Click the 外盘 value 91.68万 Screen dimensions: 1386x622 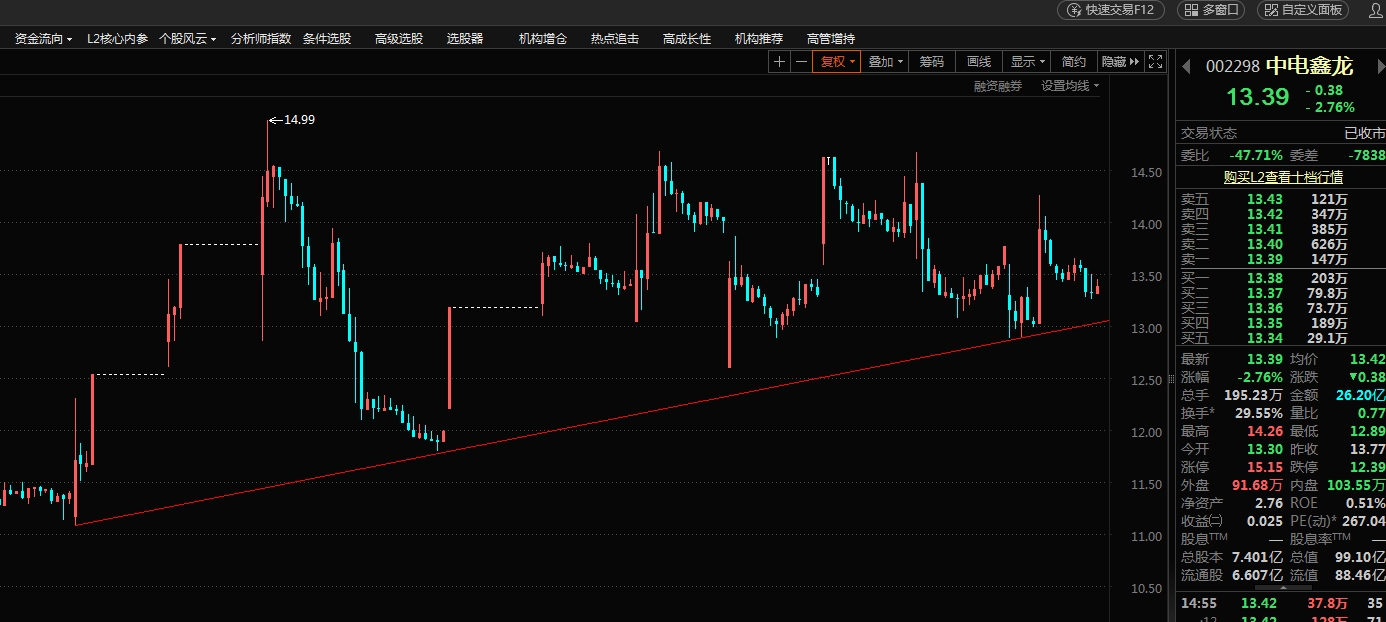coord(1257,485)
